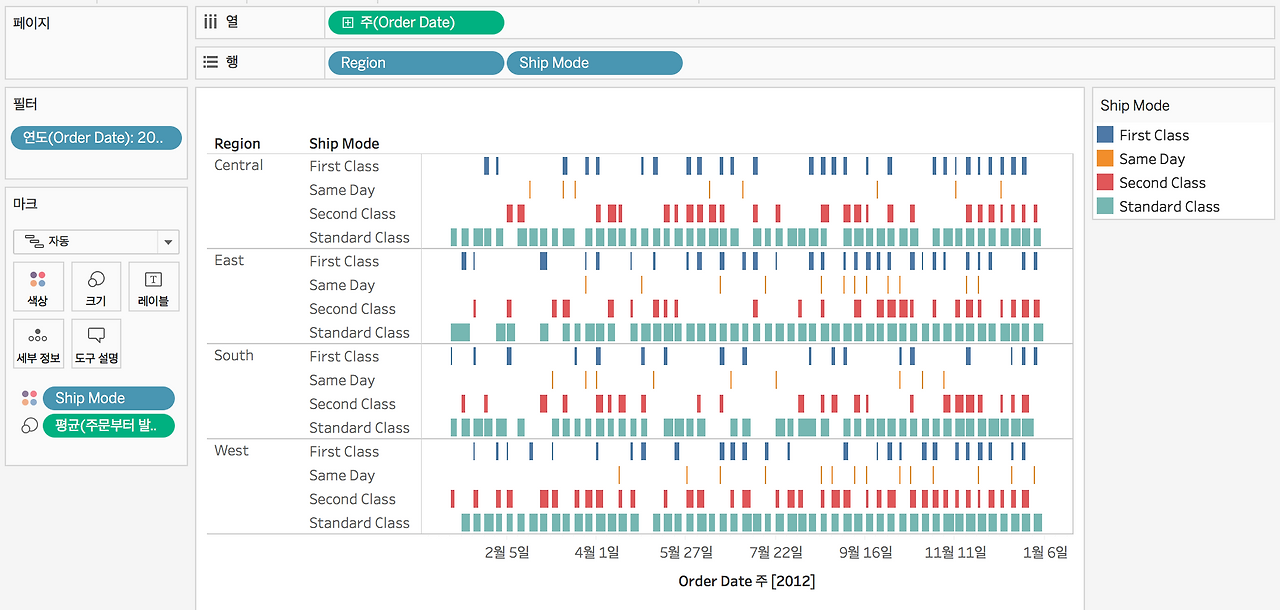
Task: Click the 4월 1일 axis tick label
Action: coord(597,552)
